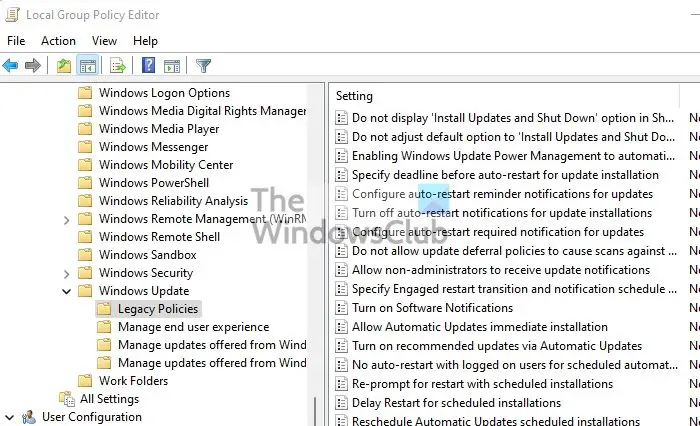Select Windows Media Digital Rights Management folder

click(203, 111)
